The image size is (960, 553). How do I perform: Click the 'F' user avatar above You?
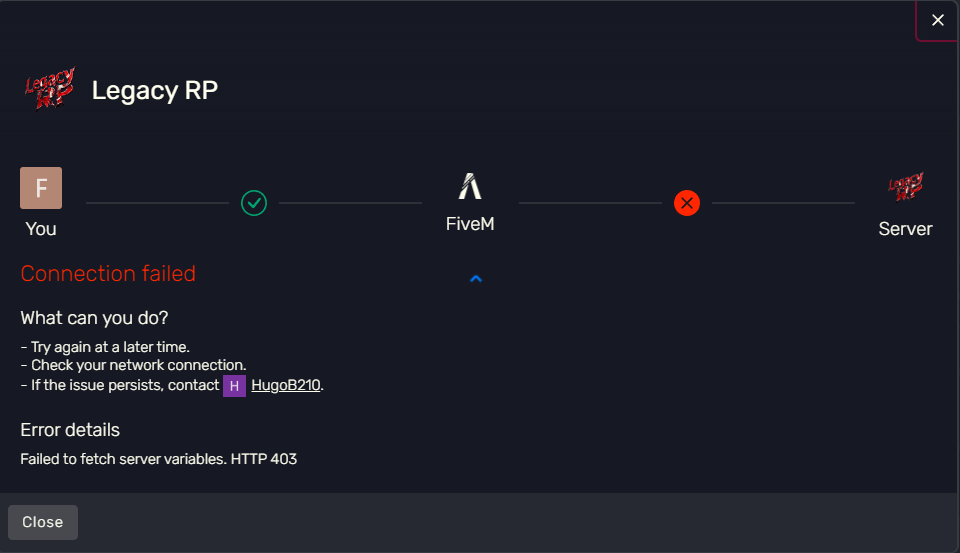(x=41, y=188)
